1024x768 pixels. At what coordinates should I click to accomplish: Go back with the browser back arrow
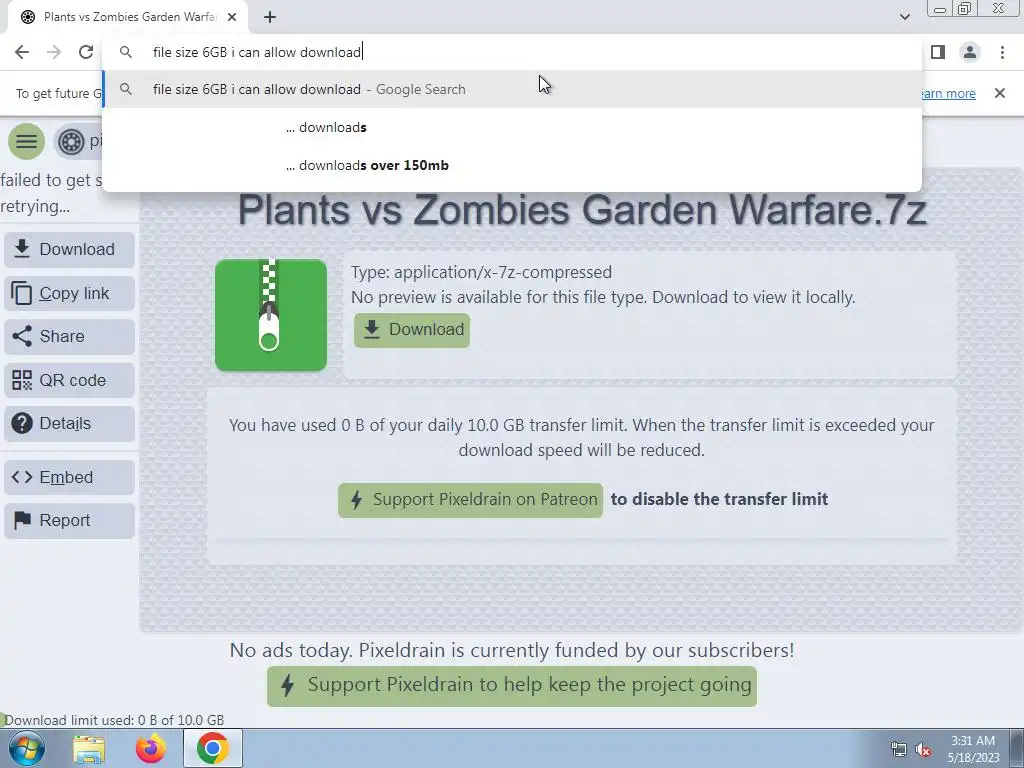point(22,52)
